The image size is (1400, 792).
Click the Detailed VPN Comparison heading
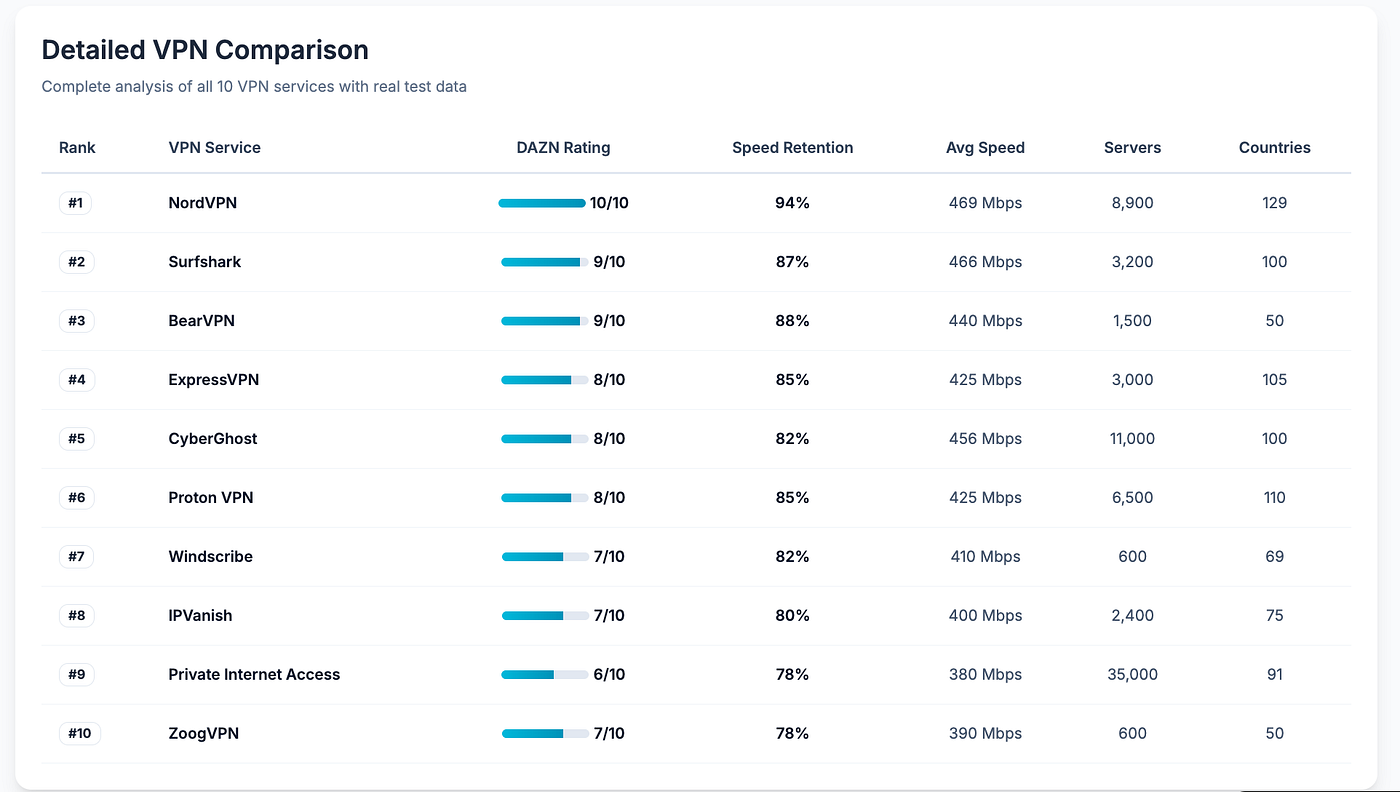(x=205, y=49)
